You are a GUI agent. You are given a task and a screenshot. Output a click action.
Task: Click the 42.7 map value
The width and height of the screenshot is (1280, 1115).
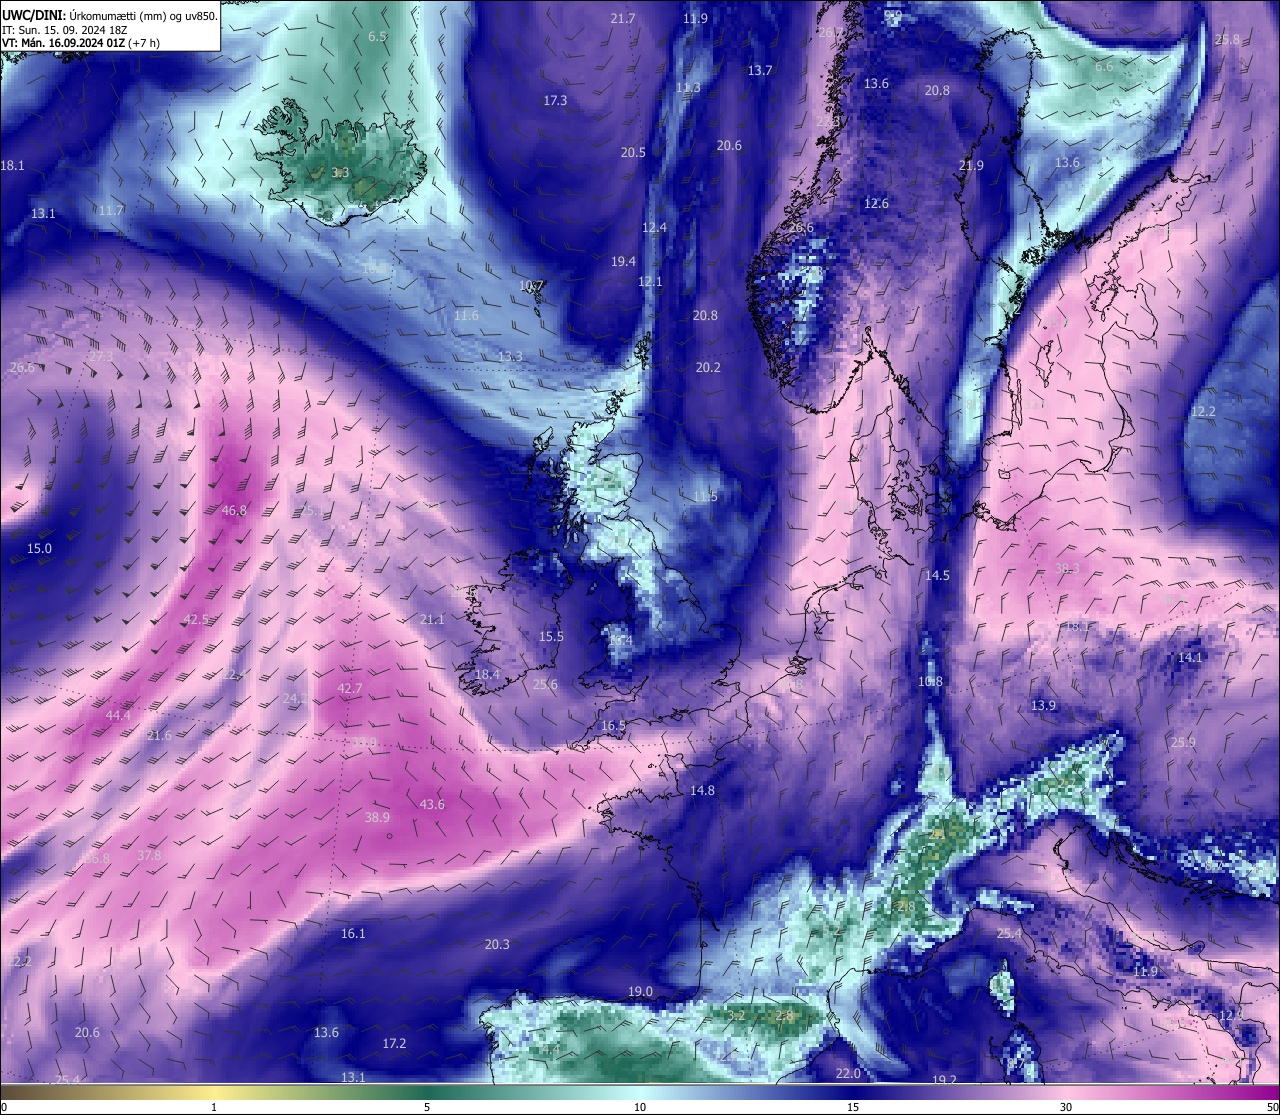coord(350,688)
